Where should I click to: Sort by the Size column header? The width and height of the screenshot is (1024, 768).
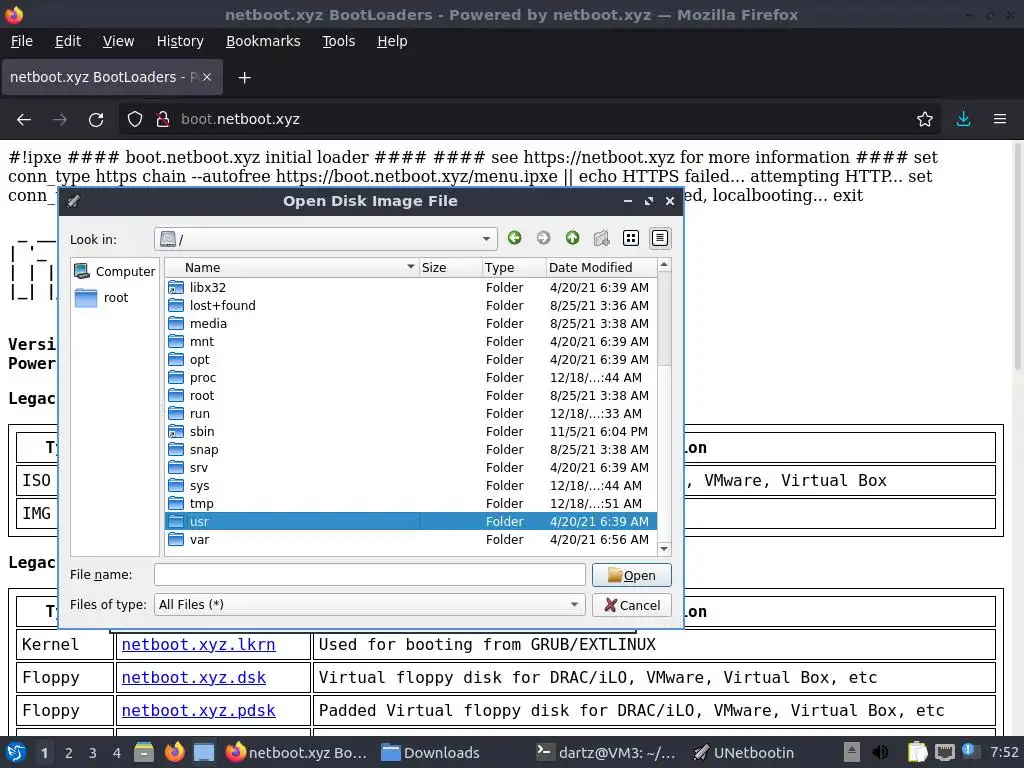coord(449,267)
